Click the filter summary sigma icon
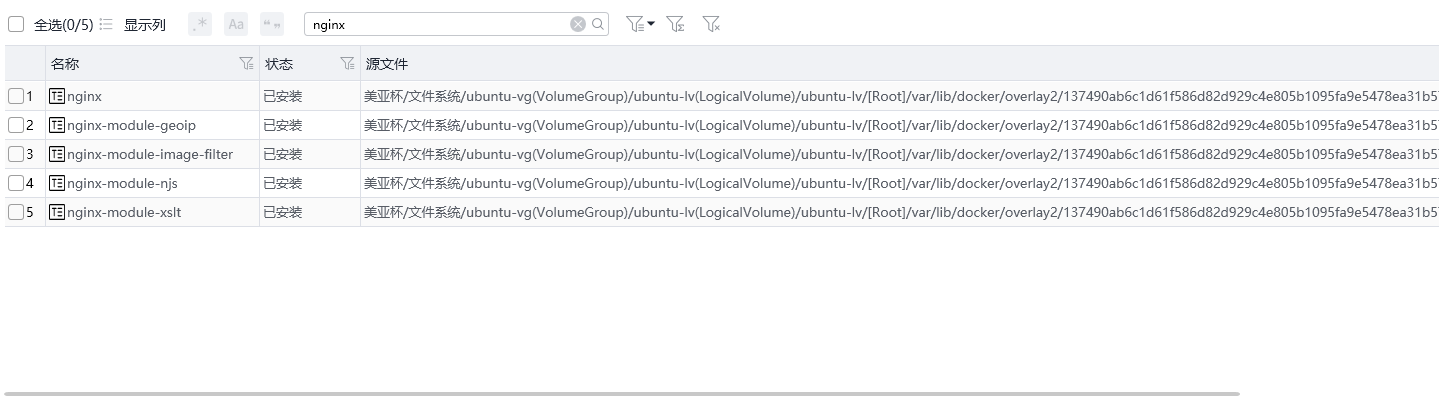 tap(676, 24)
